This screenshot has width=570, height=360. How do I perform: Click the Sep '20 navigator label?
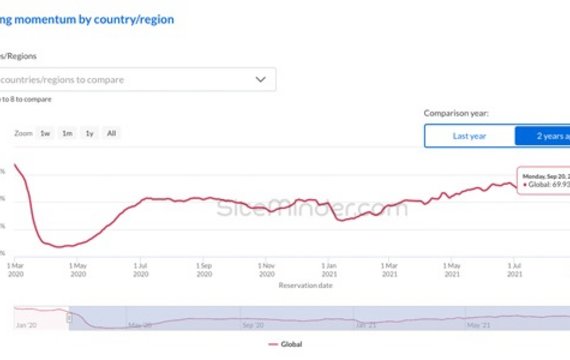coord(253,325)
